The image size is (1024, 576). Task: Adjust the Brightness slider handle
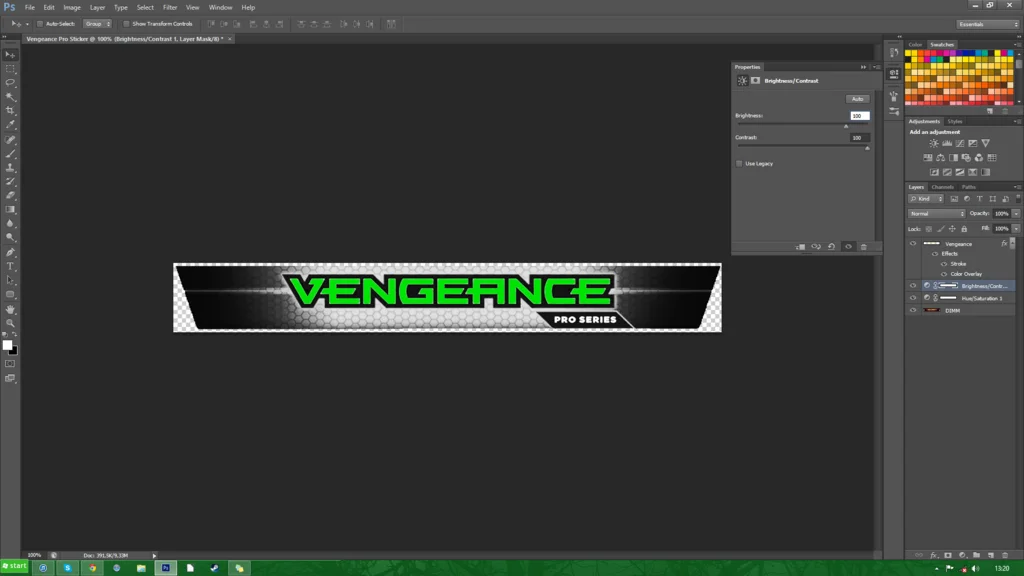846,125
